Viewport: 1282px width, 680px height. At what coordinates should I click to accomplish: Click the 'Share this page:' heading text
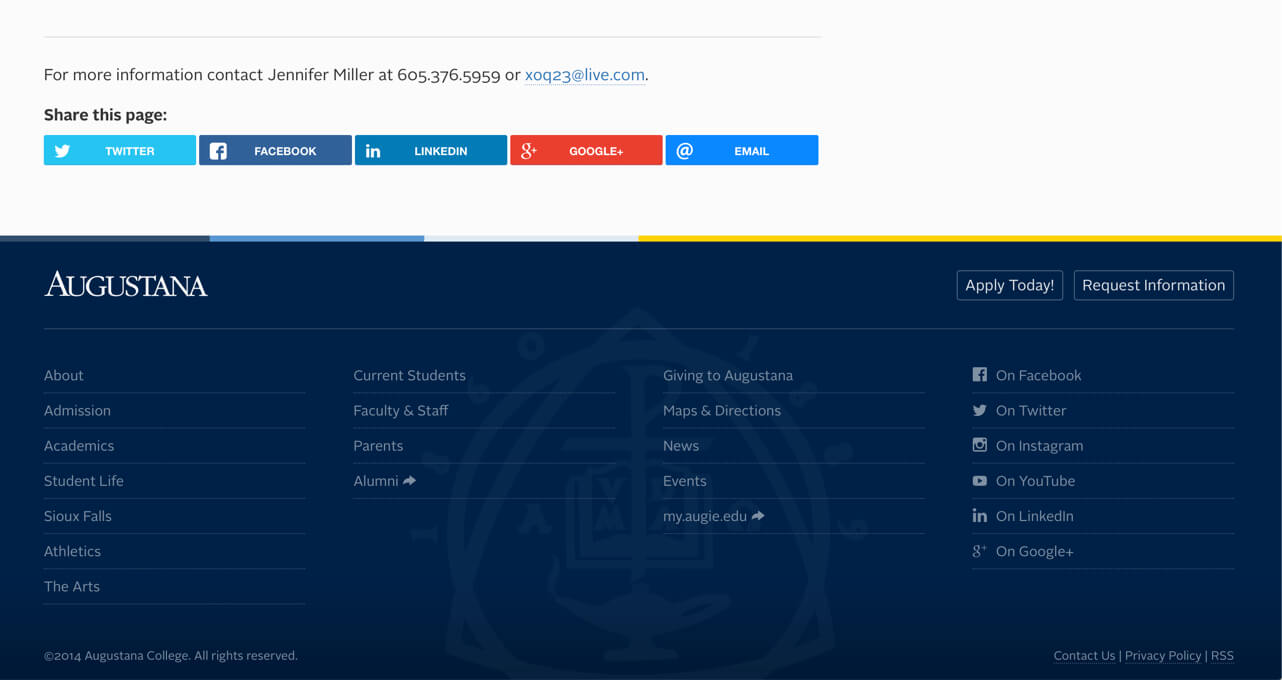pyautogui.click(x=106, y=115)
